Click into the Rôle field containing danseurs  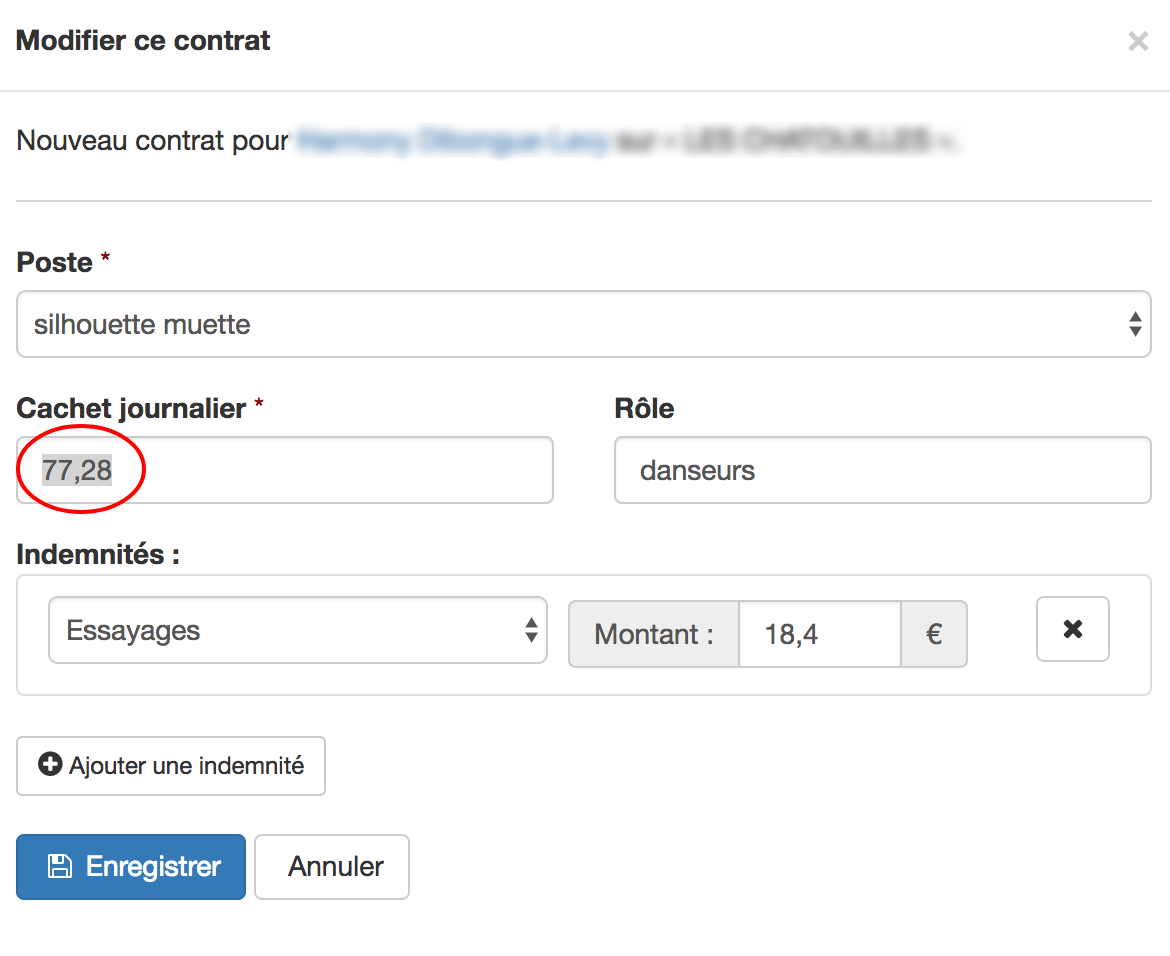click(883, 470)
